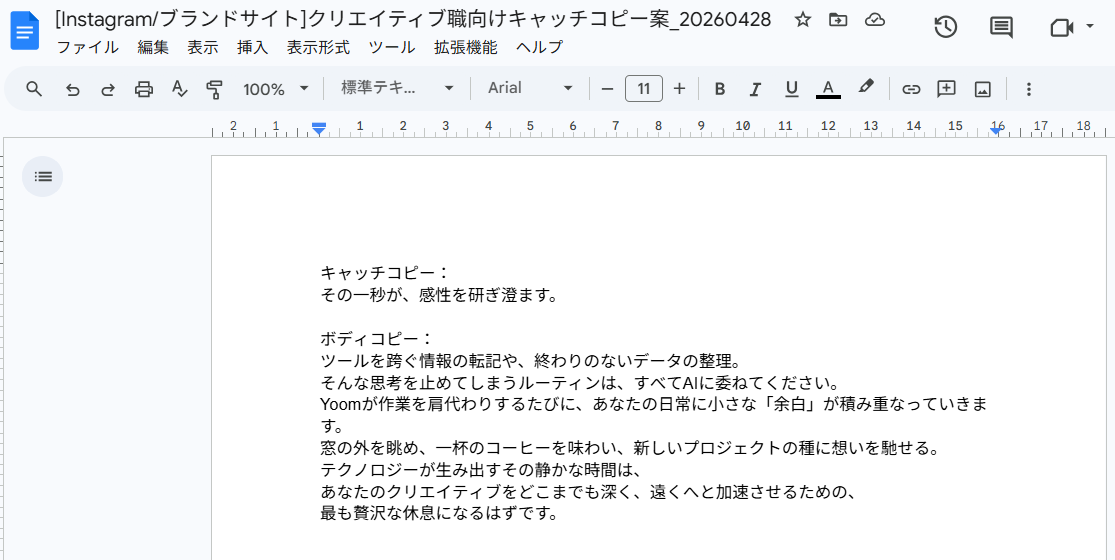The width and height of the screenshot is (1115, 560).
Task: Toggle bold formatting
Action: click(x=720, y=89)
